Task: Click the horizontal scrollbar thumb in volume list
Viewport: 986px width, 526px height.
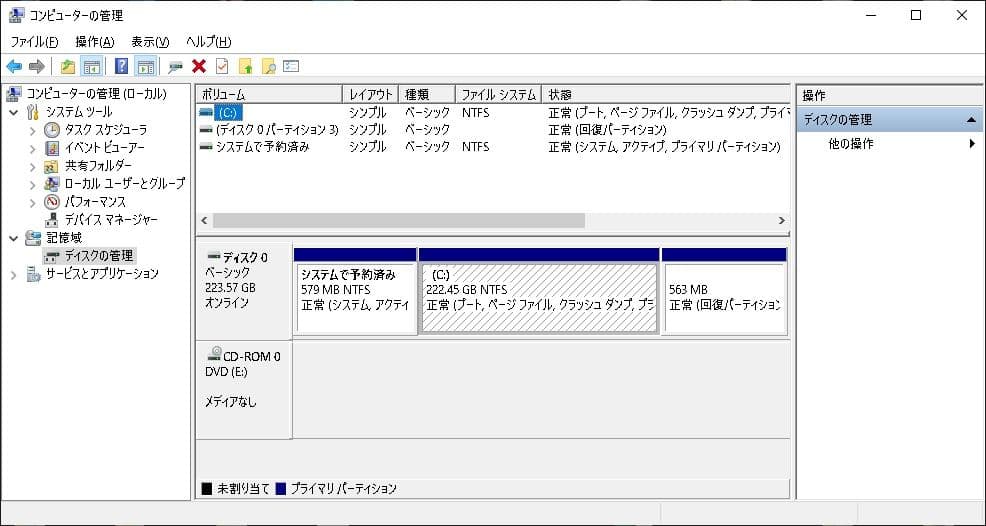Action: 399,221
